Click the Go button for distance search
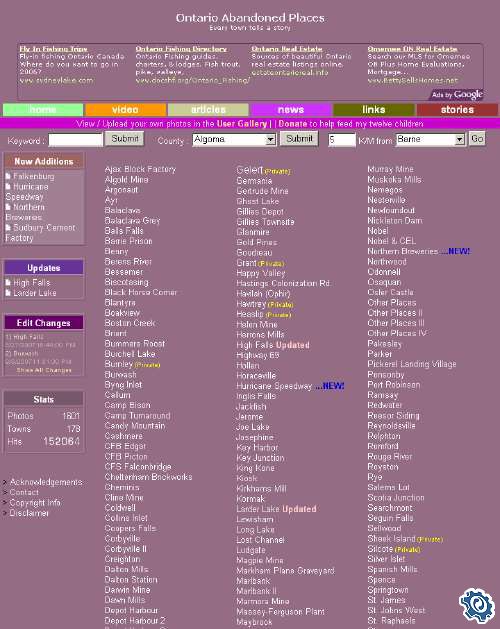 tap(477, 139)
